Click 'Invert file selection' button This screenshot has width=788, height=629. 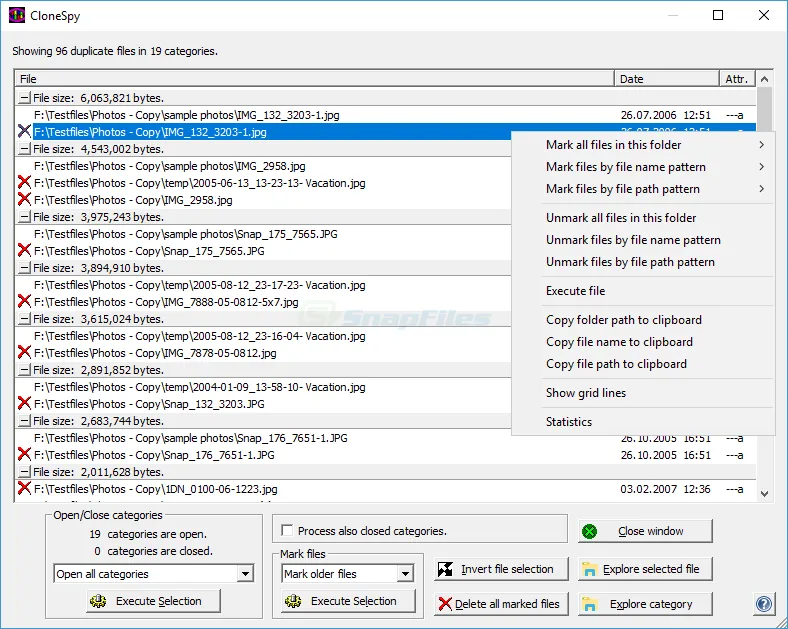(x=501, y=569)
